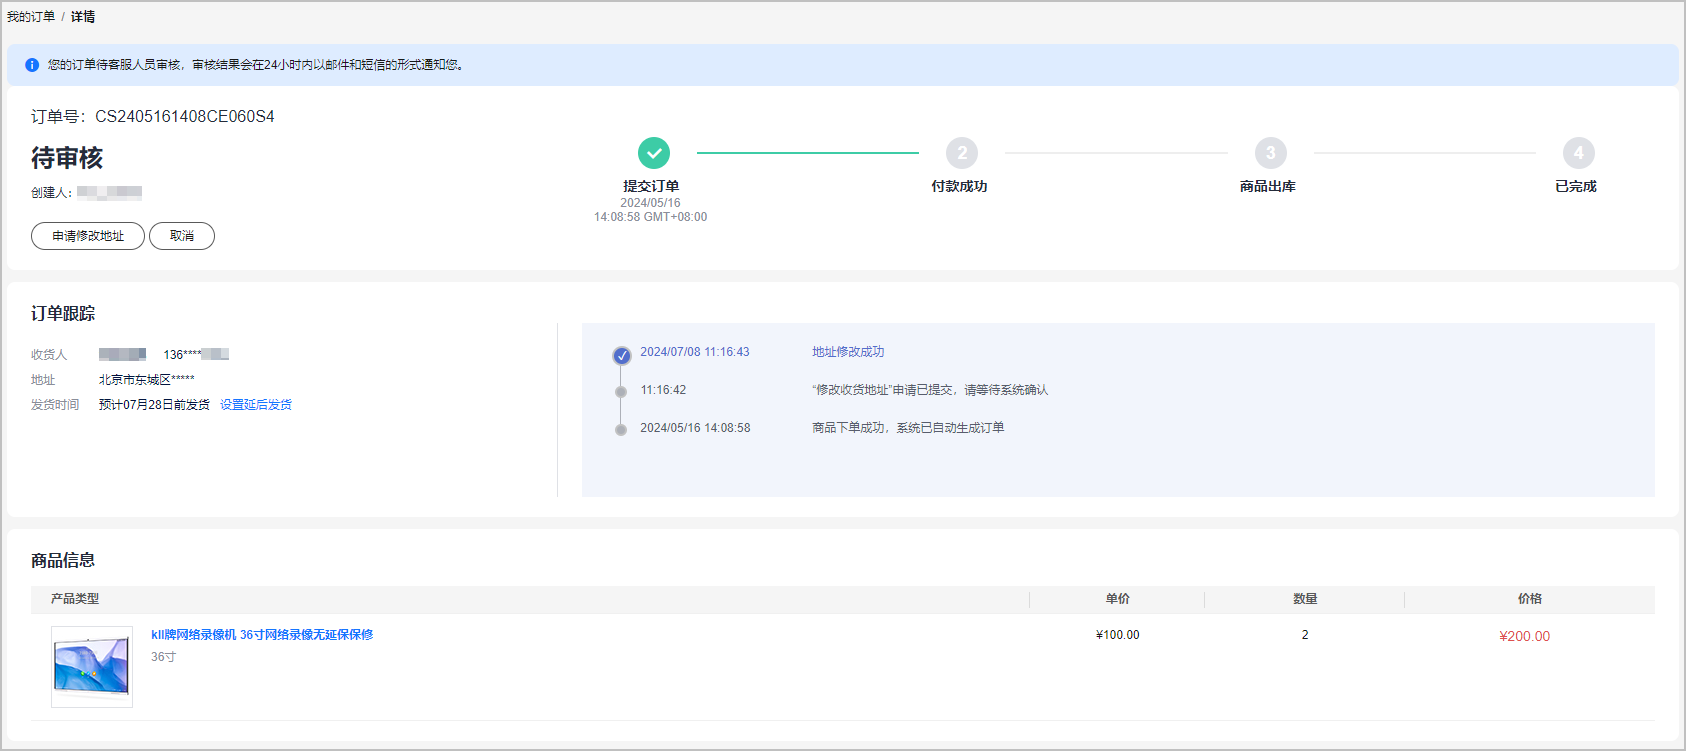Click step 4 circle for 已完成
The image size is (1686, 751).
coord(1578,153)
